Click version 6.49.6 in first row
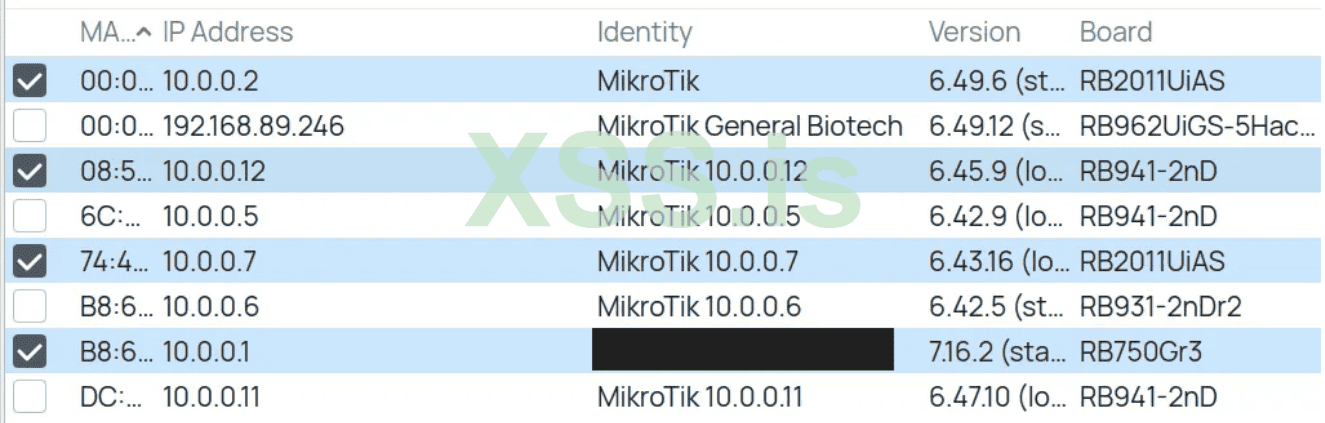 pyautogui.click(x=995, y=81)
